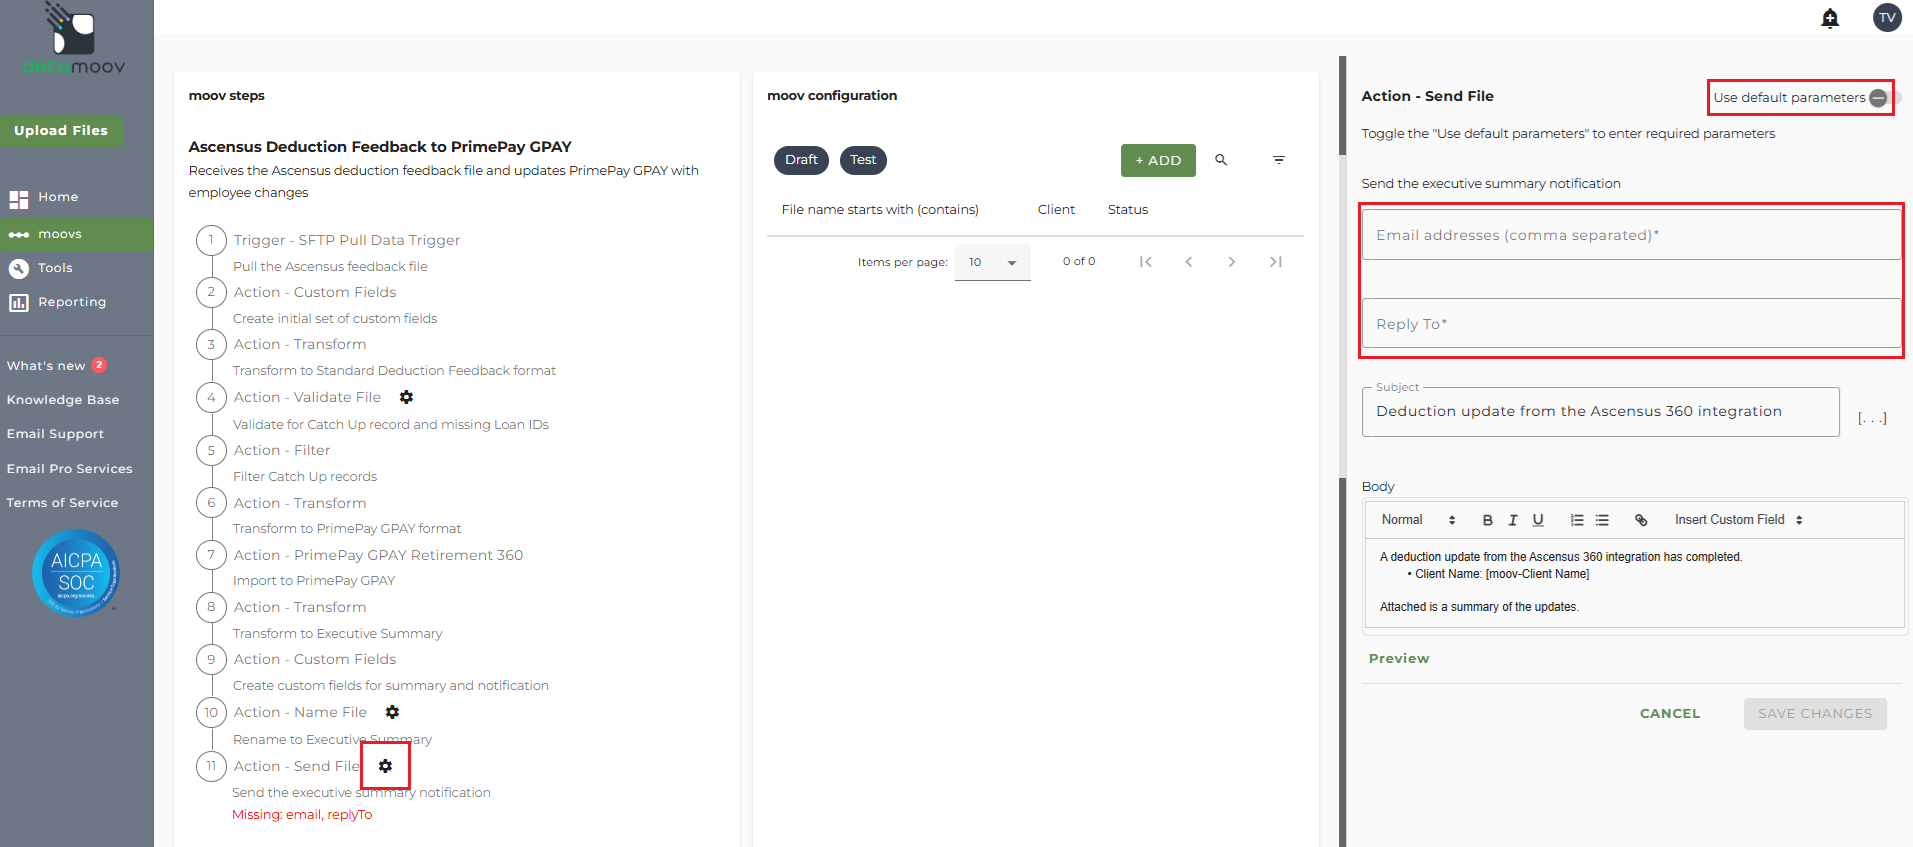This screenshot has width=1913, height=847.
Task: Click the Tools wrench icon
Action: point(19,268)
